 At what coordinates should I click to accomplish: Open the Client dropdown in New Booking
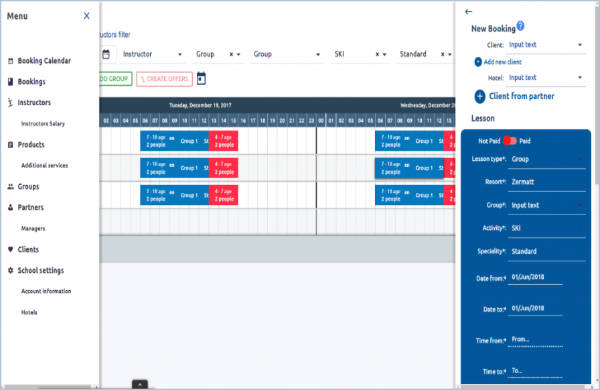coord(546,45)
